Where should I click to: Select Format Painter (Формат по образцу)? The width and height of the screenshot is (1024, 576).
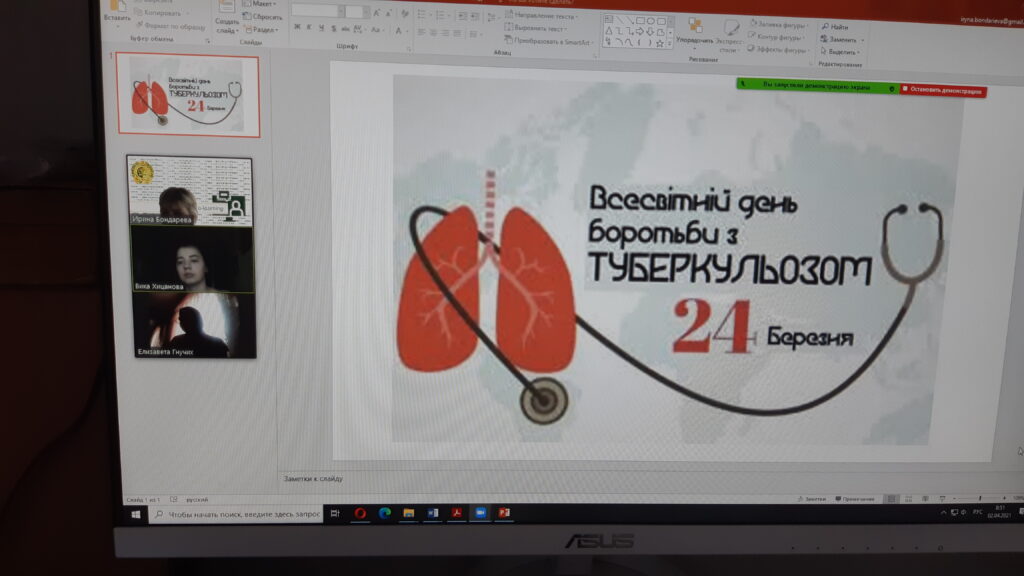pos(170,26)
